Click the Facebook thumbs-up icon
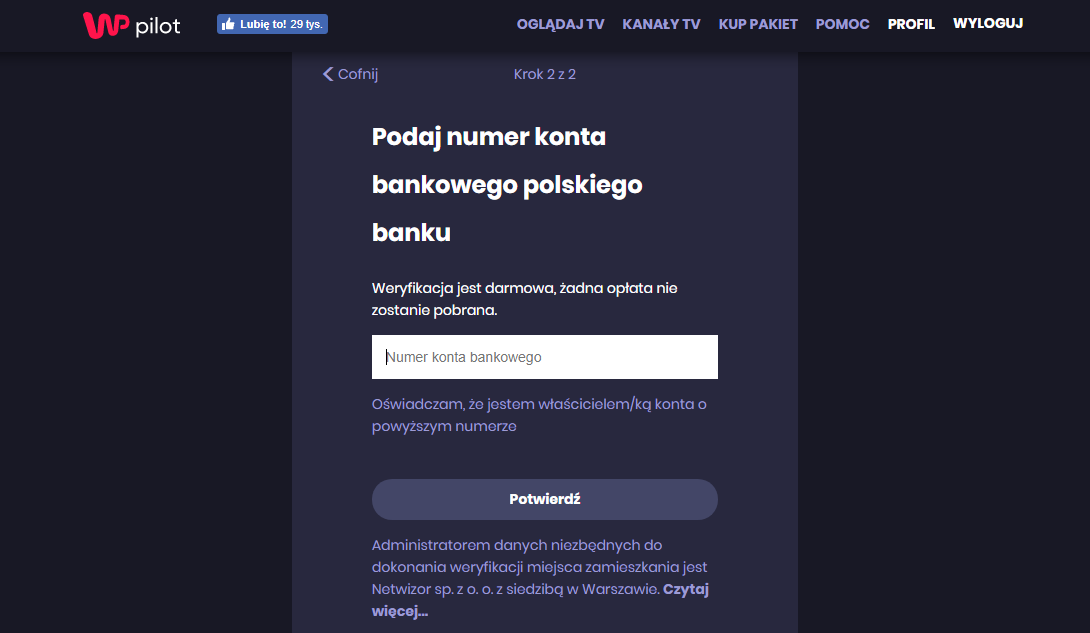This screenshot has width=1090, height=633. (x=228, y=24)
